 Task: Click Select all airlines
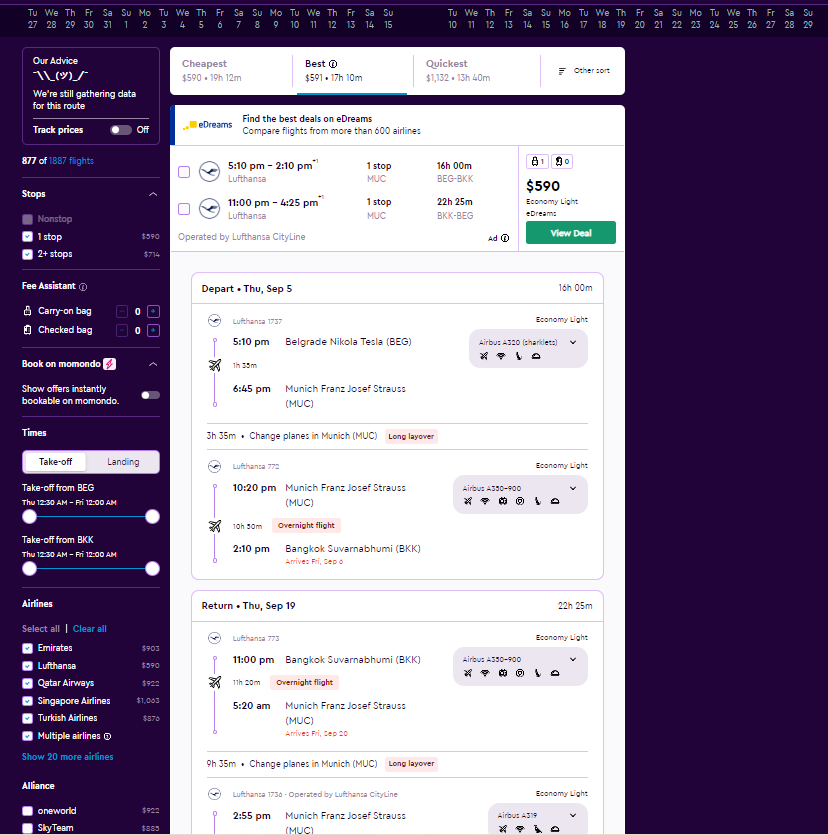(x=40, y=629)
